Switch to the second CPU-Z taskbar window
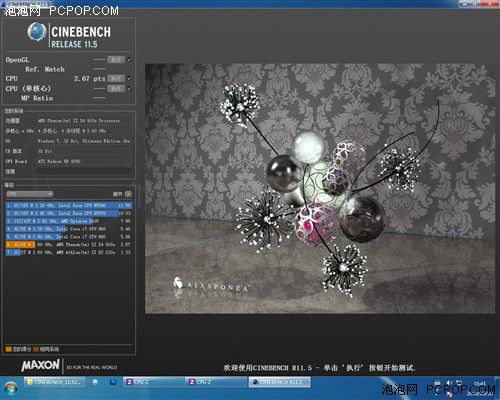Screen dimensions: 500x400 point(216,382)
